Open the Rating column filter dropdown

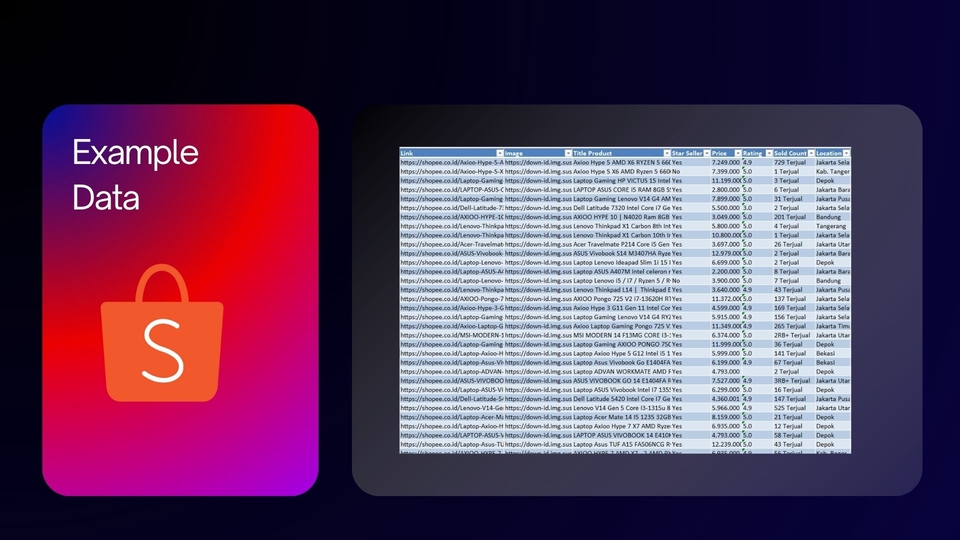pyautogui.click(x=767, y=153)
